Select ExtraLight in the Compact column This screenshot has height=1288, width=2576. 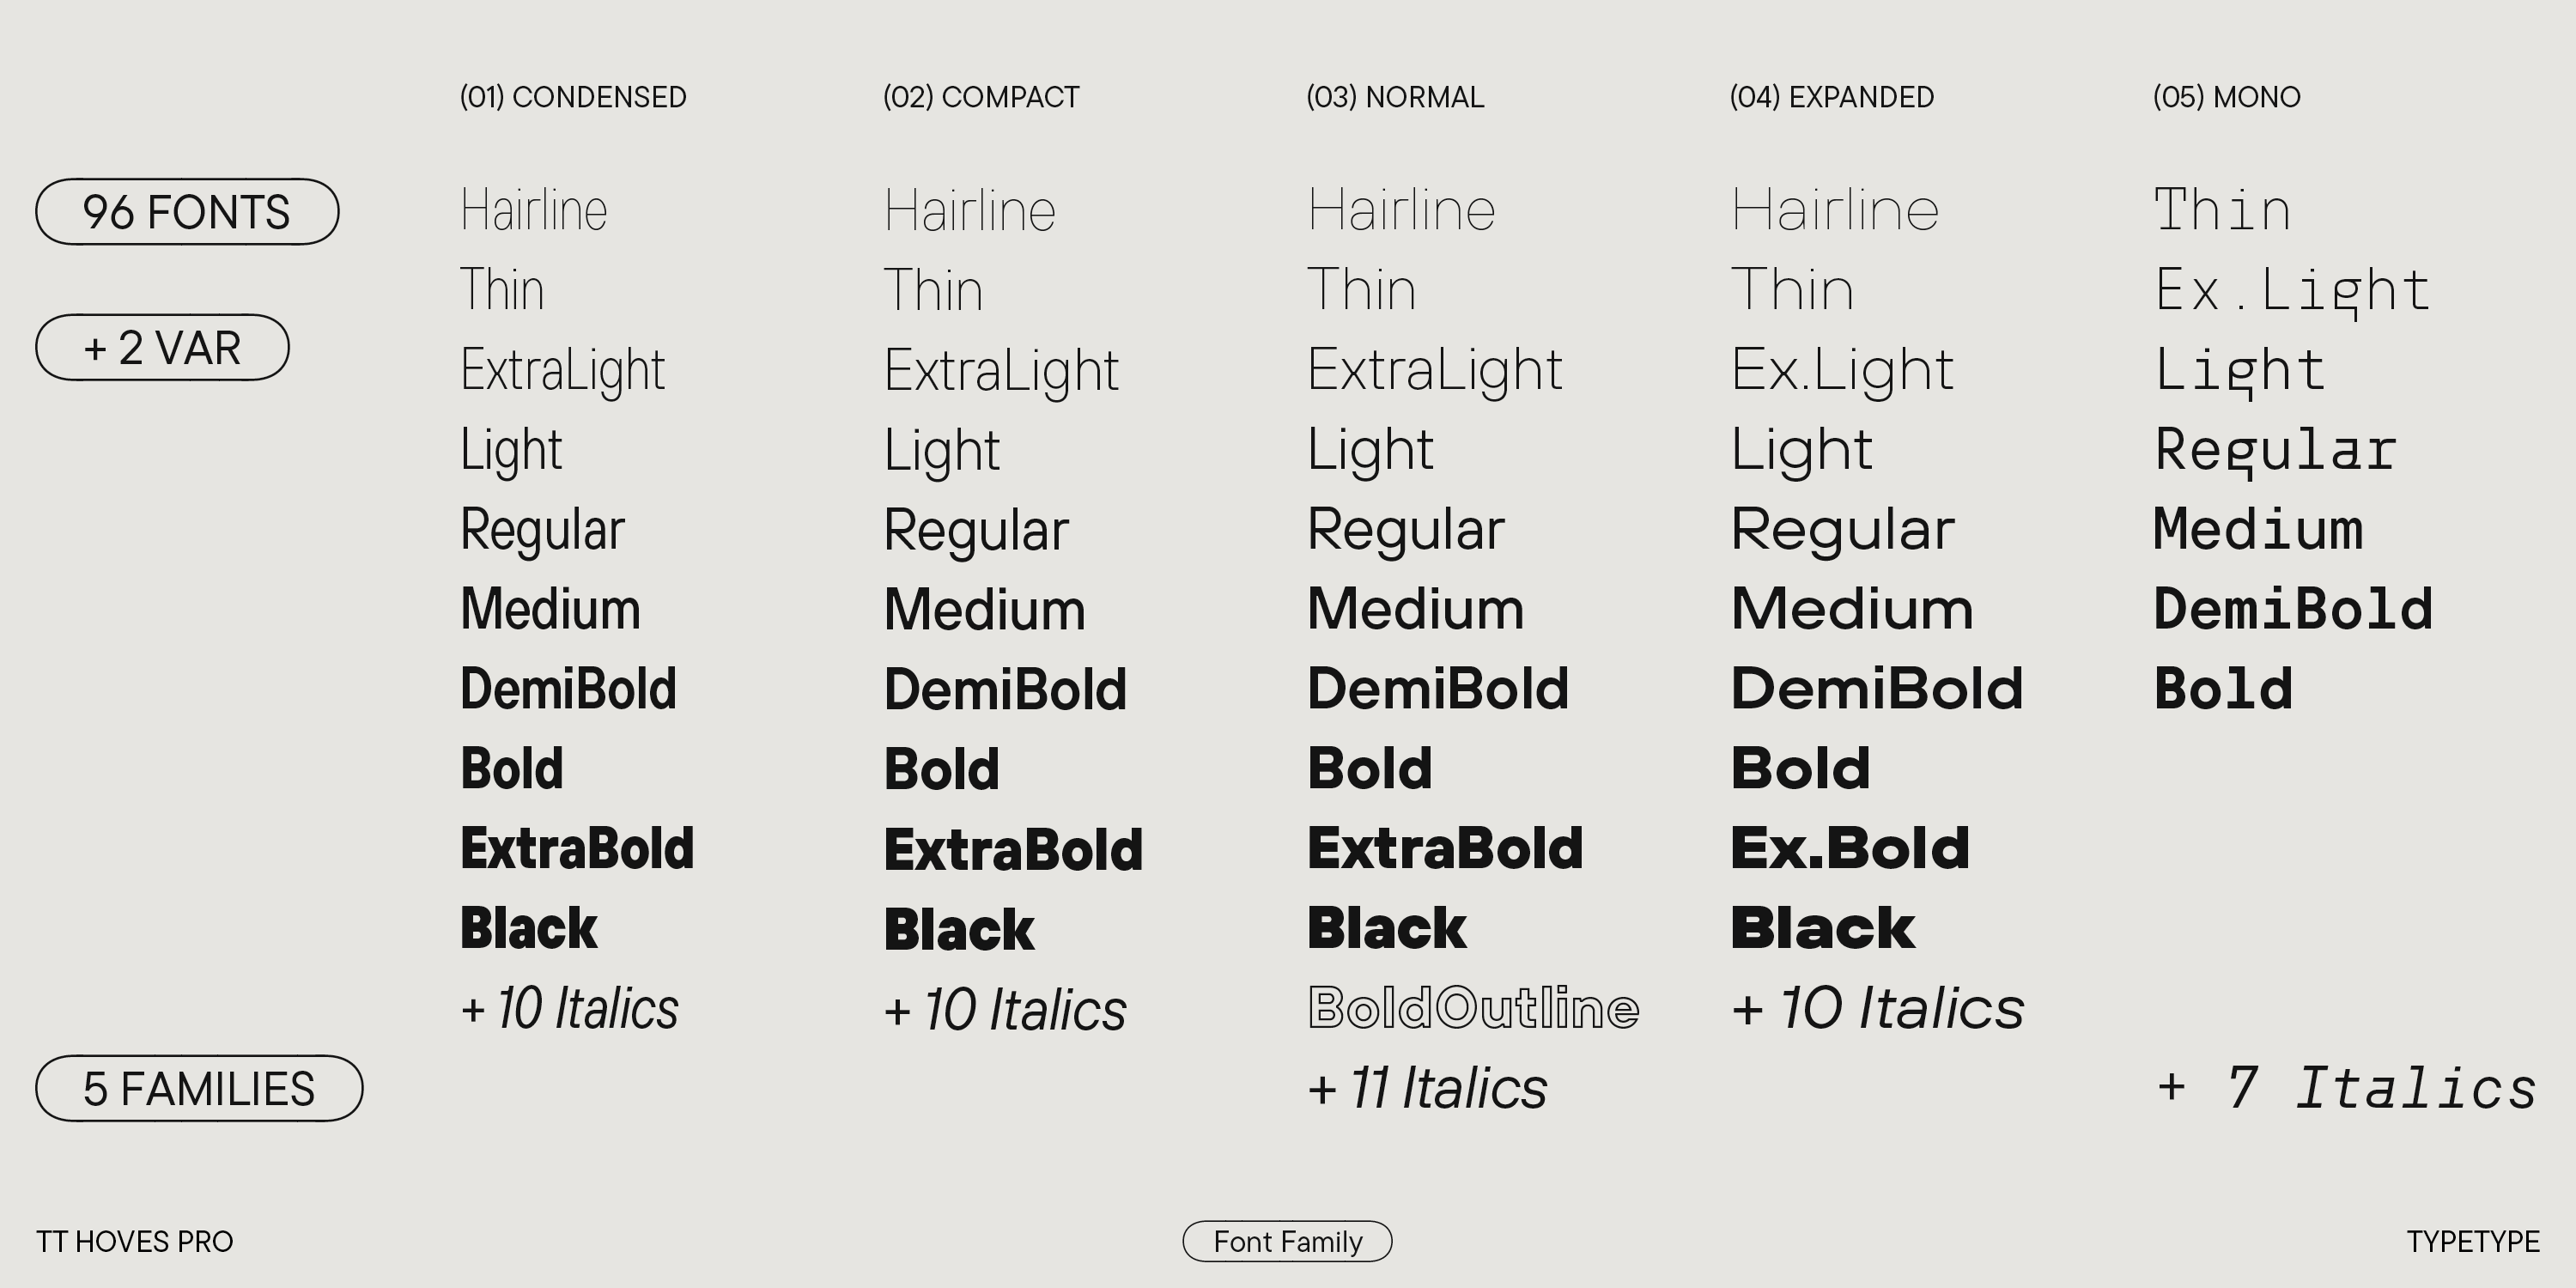click(1001, 370)
